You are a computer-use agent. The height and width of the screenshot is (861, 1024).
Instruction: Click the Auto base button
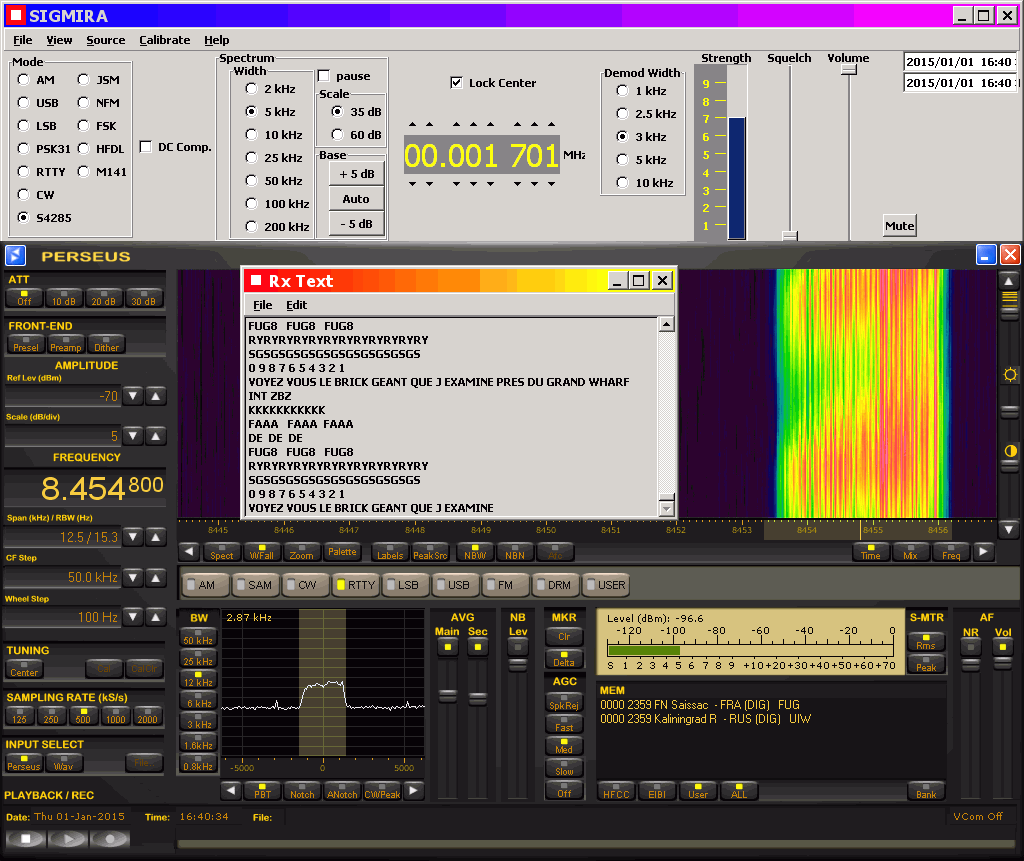coord(356,199)
